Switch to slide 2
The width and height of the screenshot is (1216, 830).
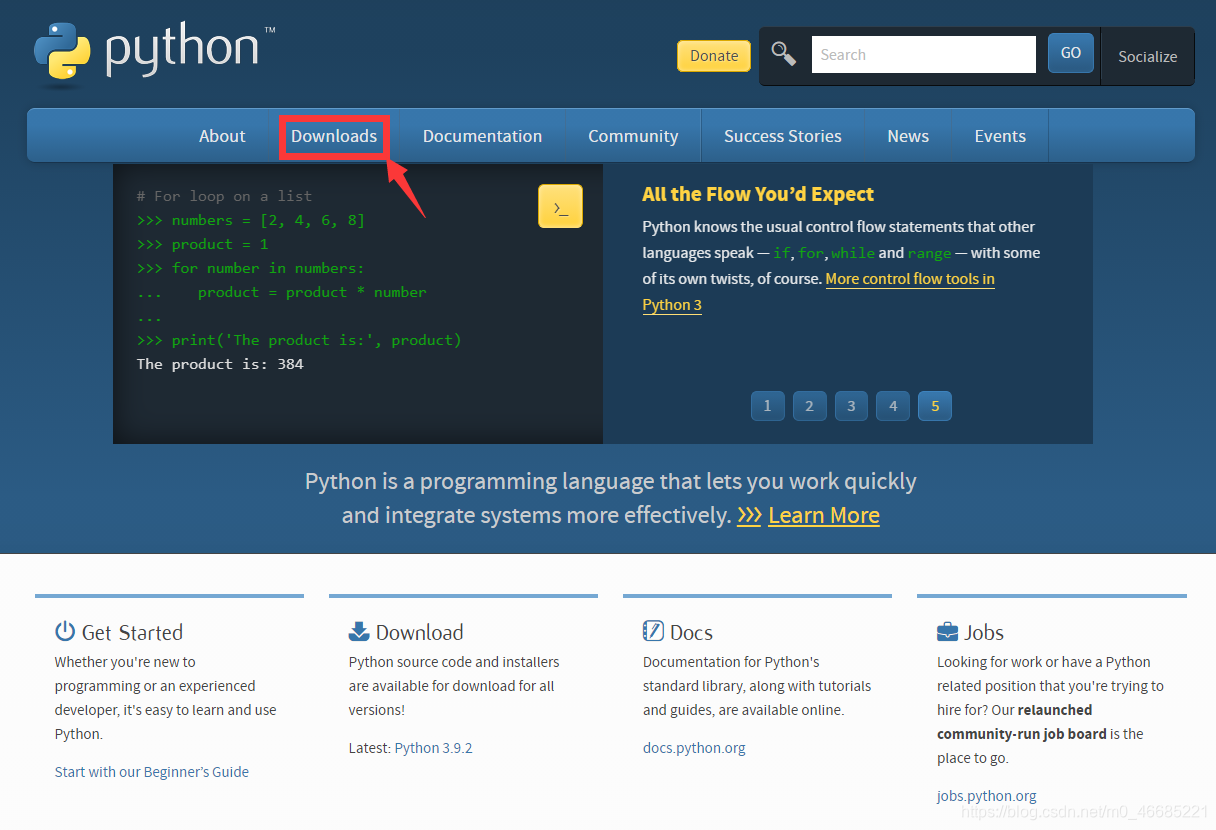click(810, 406)
